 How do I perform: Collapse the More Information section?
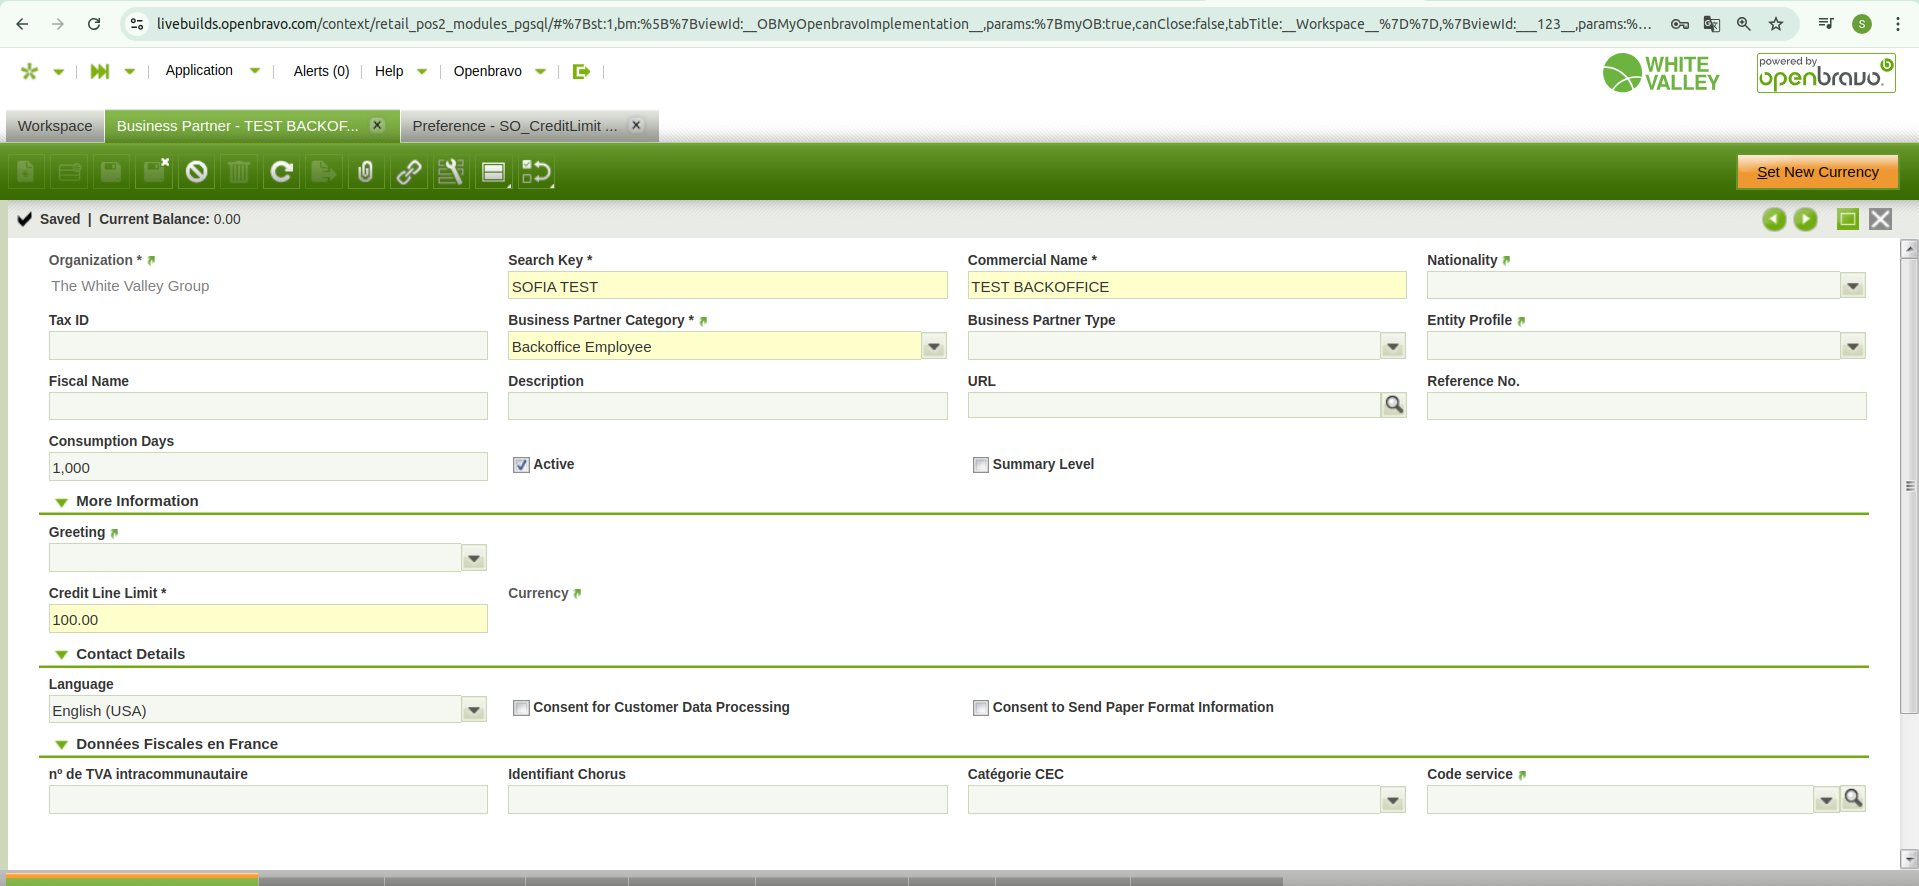coord(62,502)
